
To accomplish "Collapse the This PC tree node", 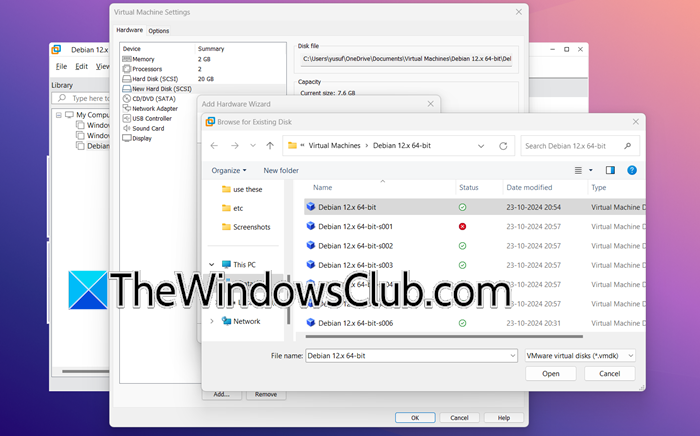I will tap(212, 265).
